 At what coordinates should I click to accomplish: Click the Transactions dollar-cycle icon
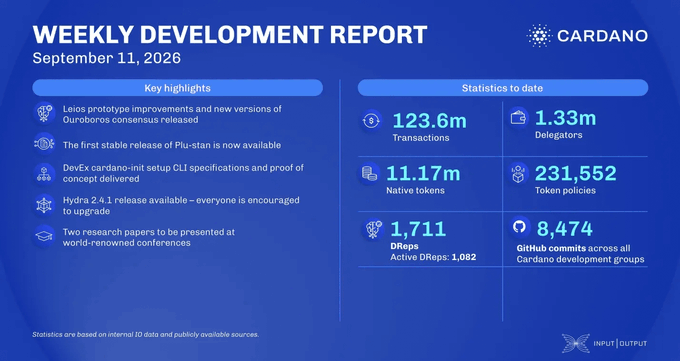coord(371,121)
